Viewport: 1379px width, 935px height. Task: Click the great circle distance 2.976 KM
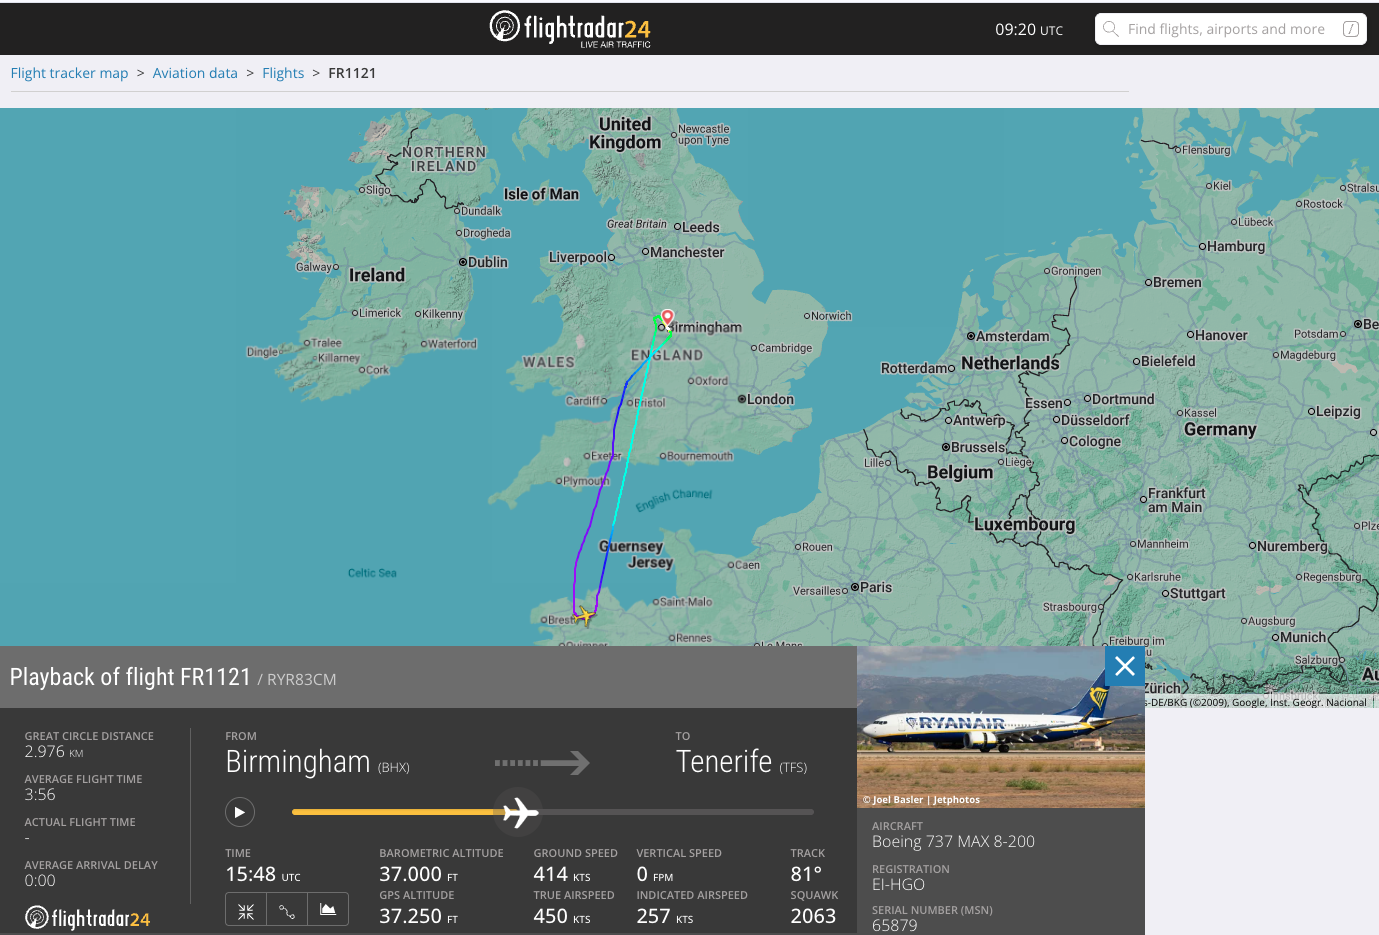54,752
